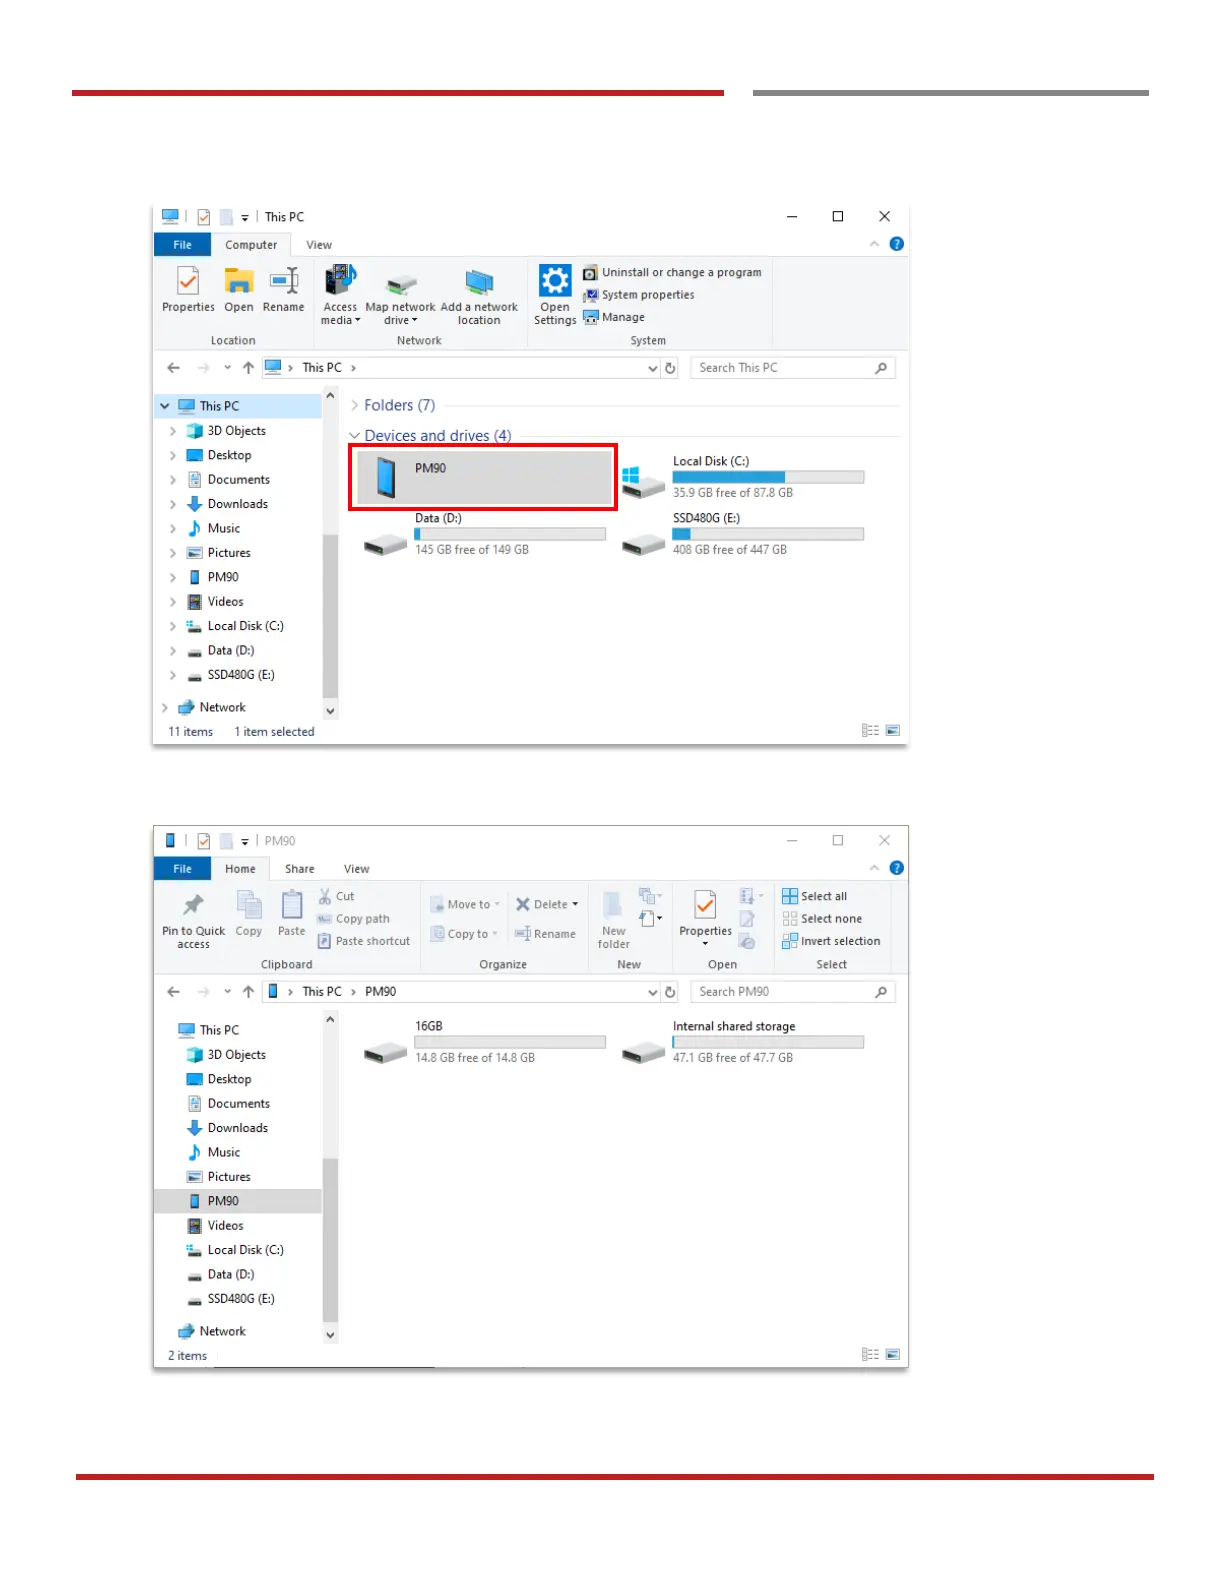
Task: Click This PC in PM90 breadcrumb
Action: (322, 992)
